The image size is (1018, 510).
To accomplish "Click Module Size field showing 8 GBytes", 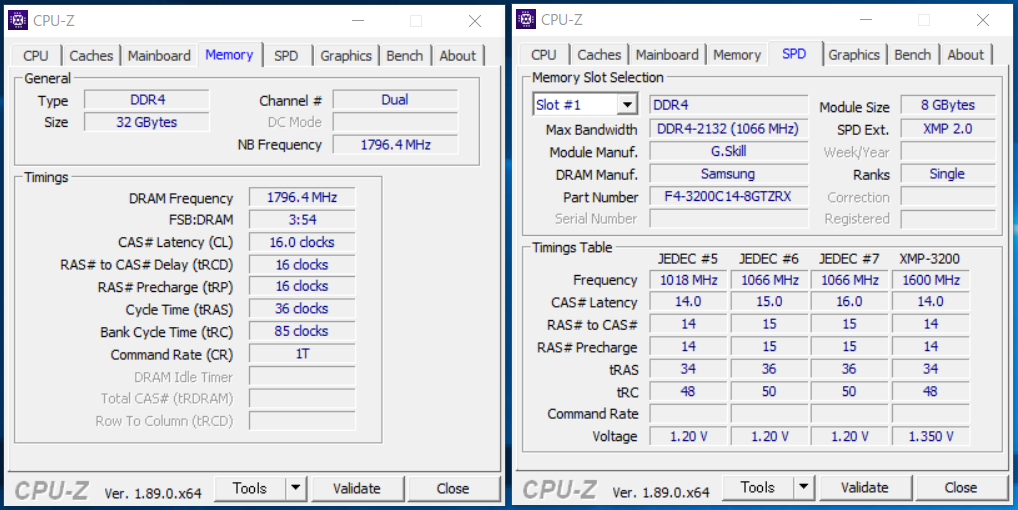I will pos(948,105).
